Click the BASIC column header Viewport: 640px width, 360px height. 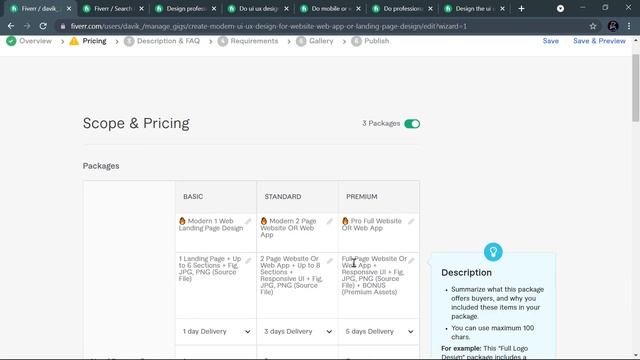tap(193, 197)
